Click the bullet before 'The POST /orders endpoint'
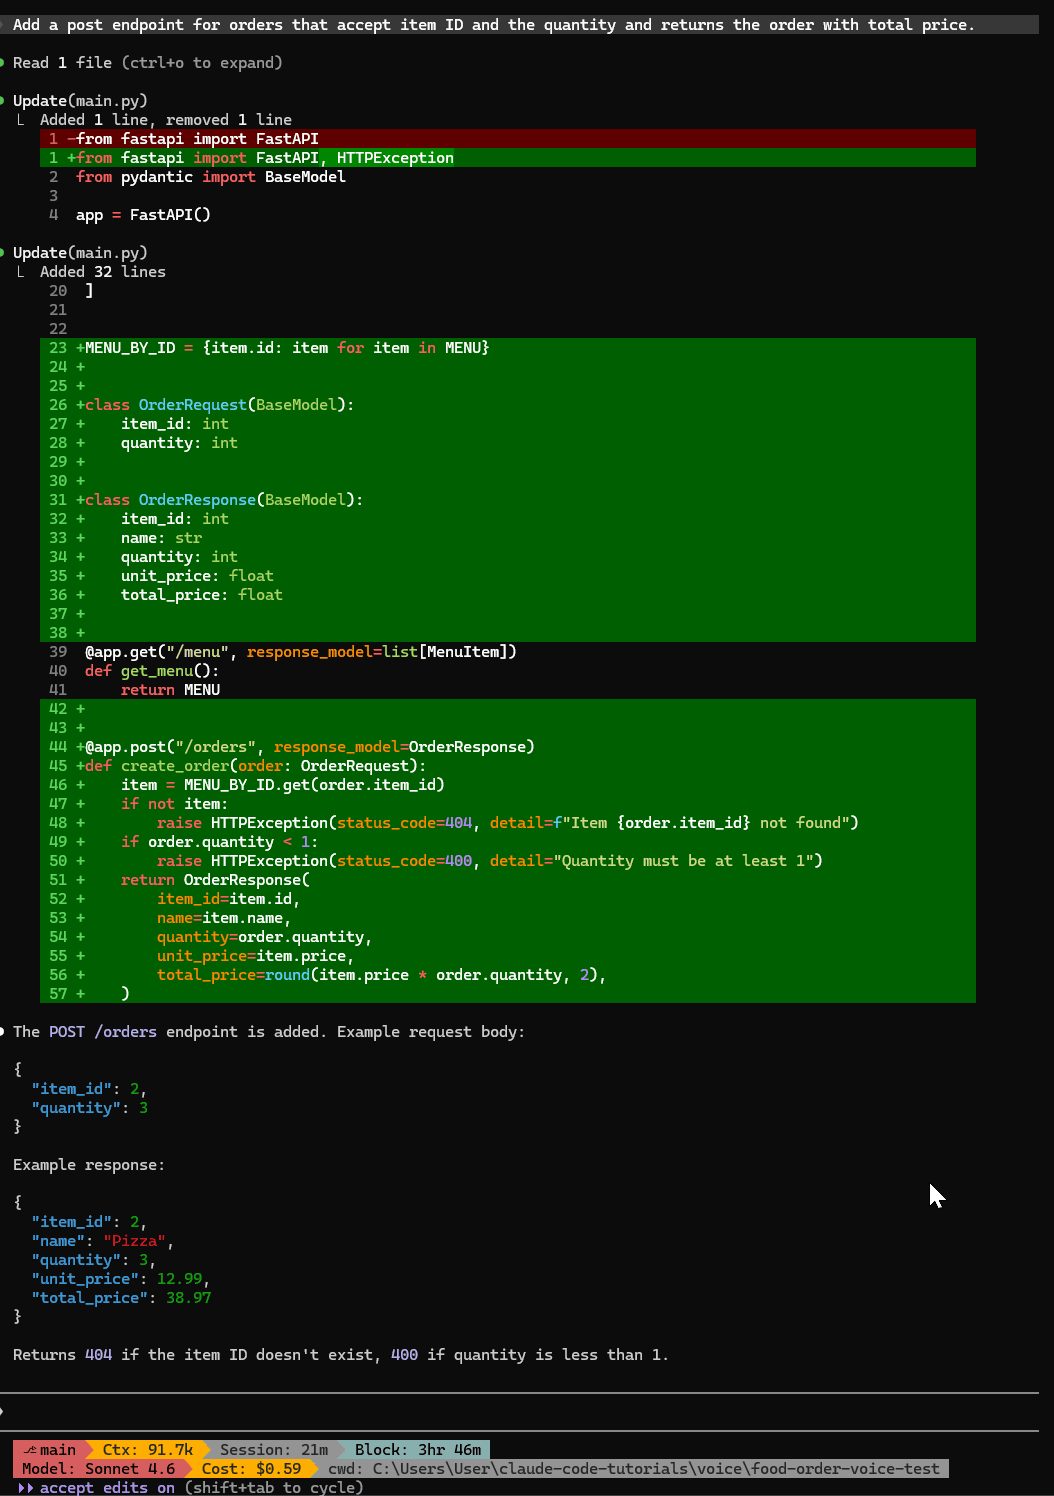Image resolution: width=1054 pixels, height=1496 pixels. pyautogui.click(x=3, y=1032)
